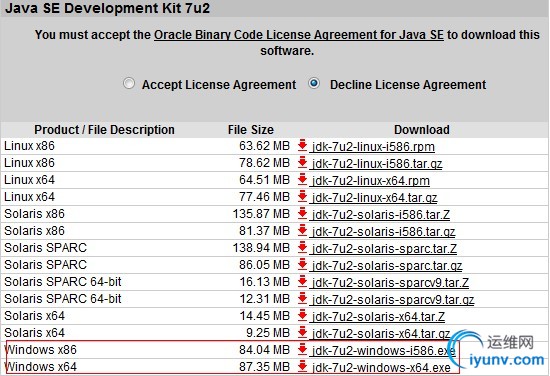Image resolution: width=550 pixels, height=376 pixels.
Task: Click red download arrow for solaris-x64.tar.Z
Action: 302,315
